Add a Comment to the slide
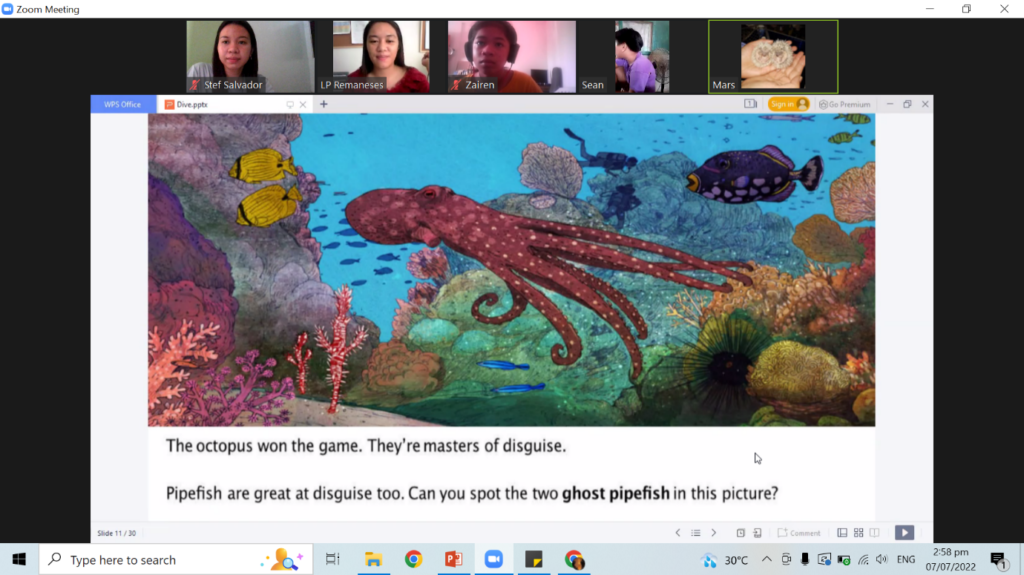Viewport: 1024px width, 575px height. (x=799, y=533)
